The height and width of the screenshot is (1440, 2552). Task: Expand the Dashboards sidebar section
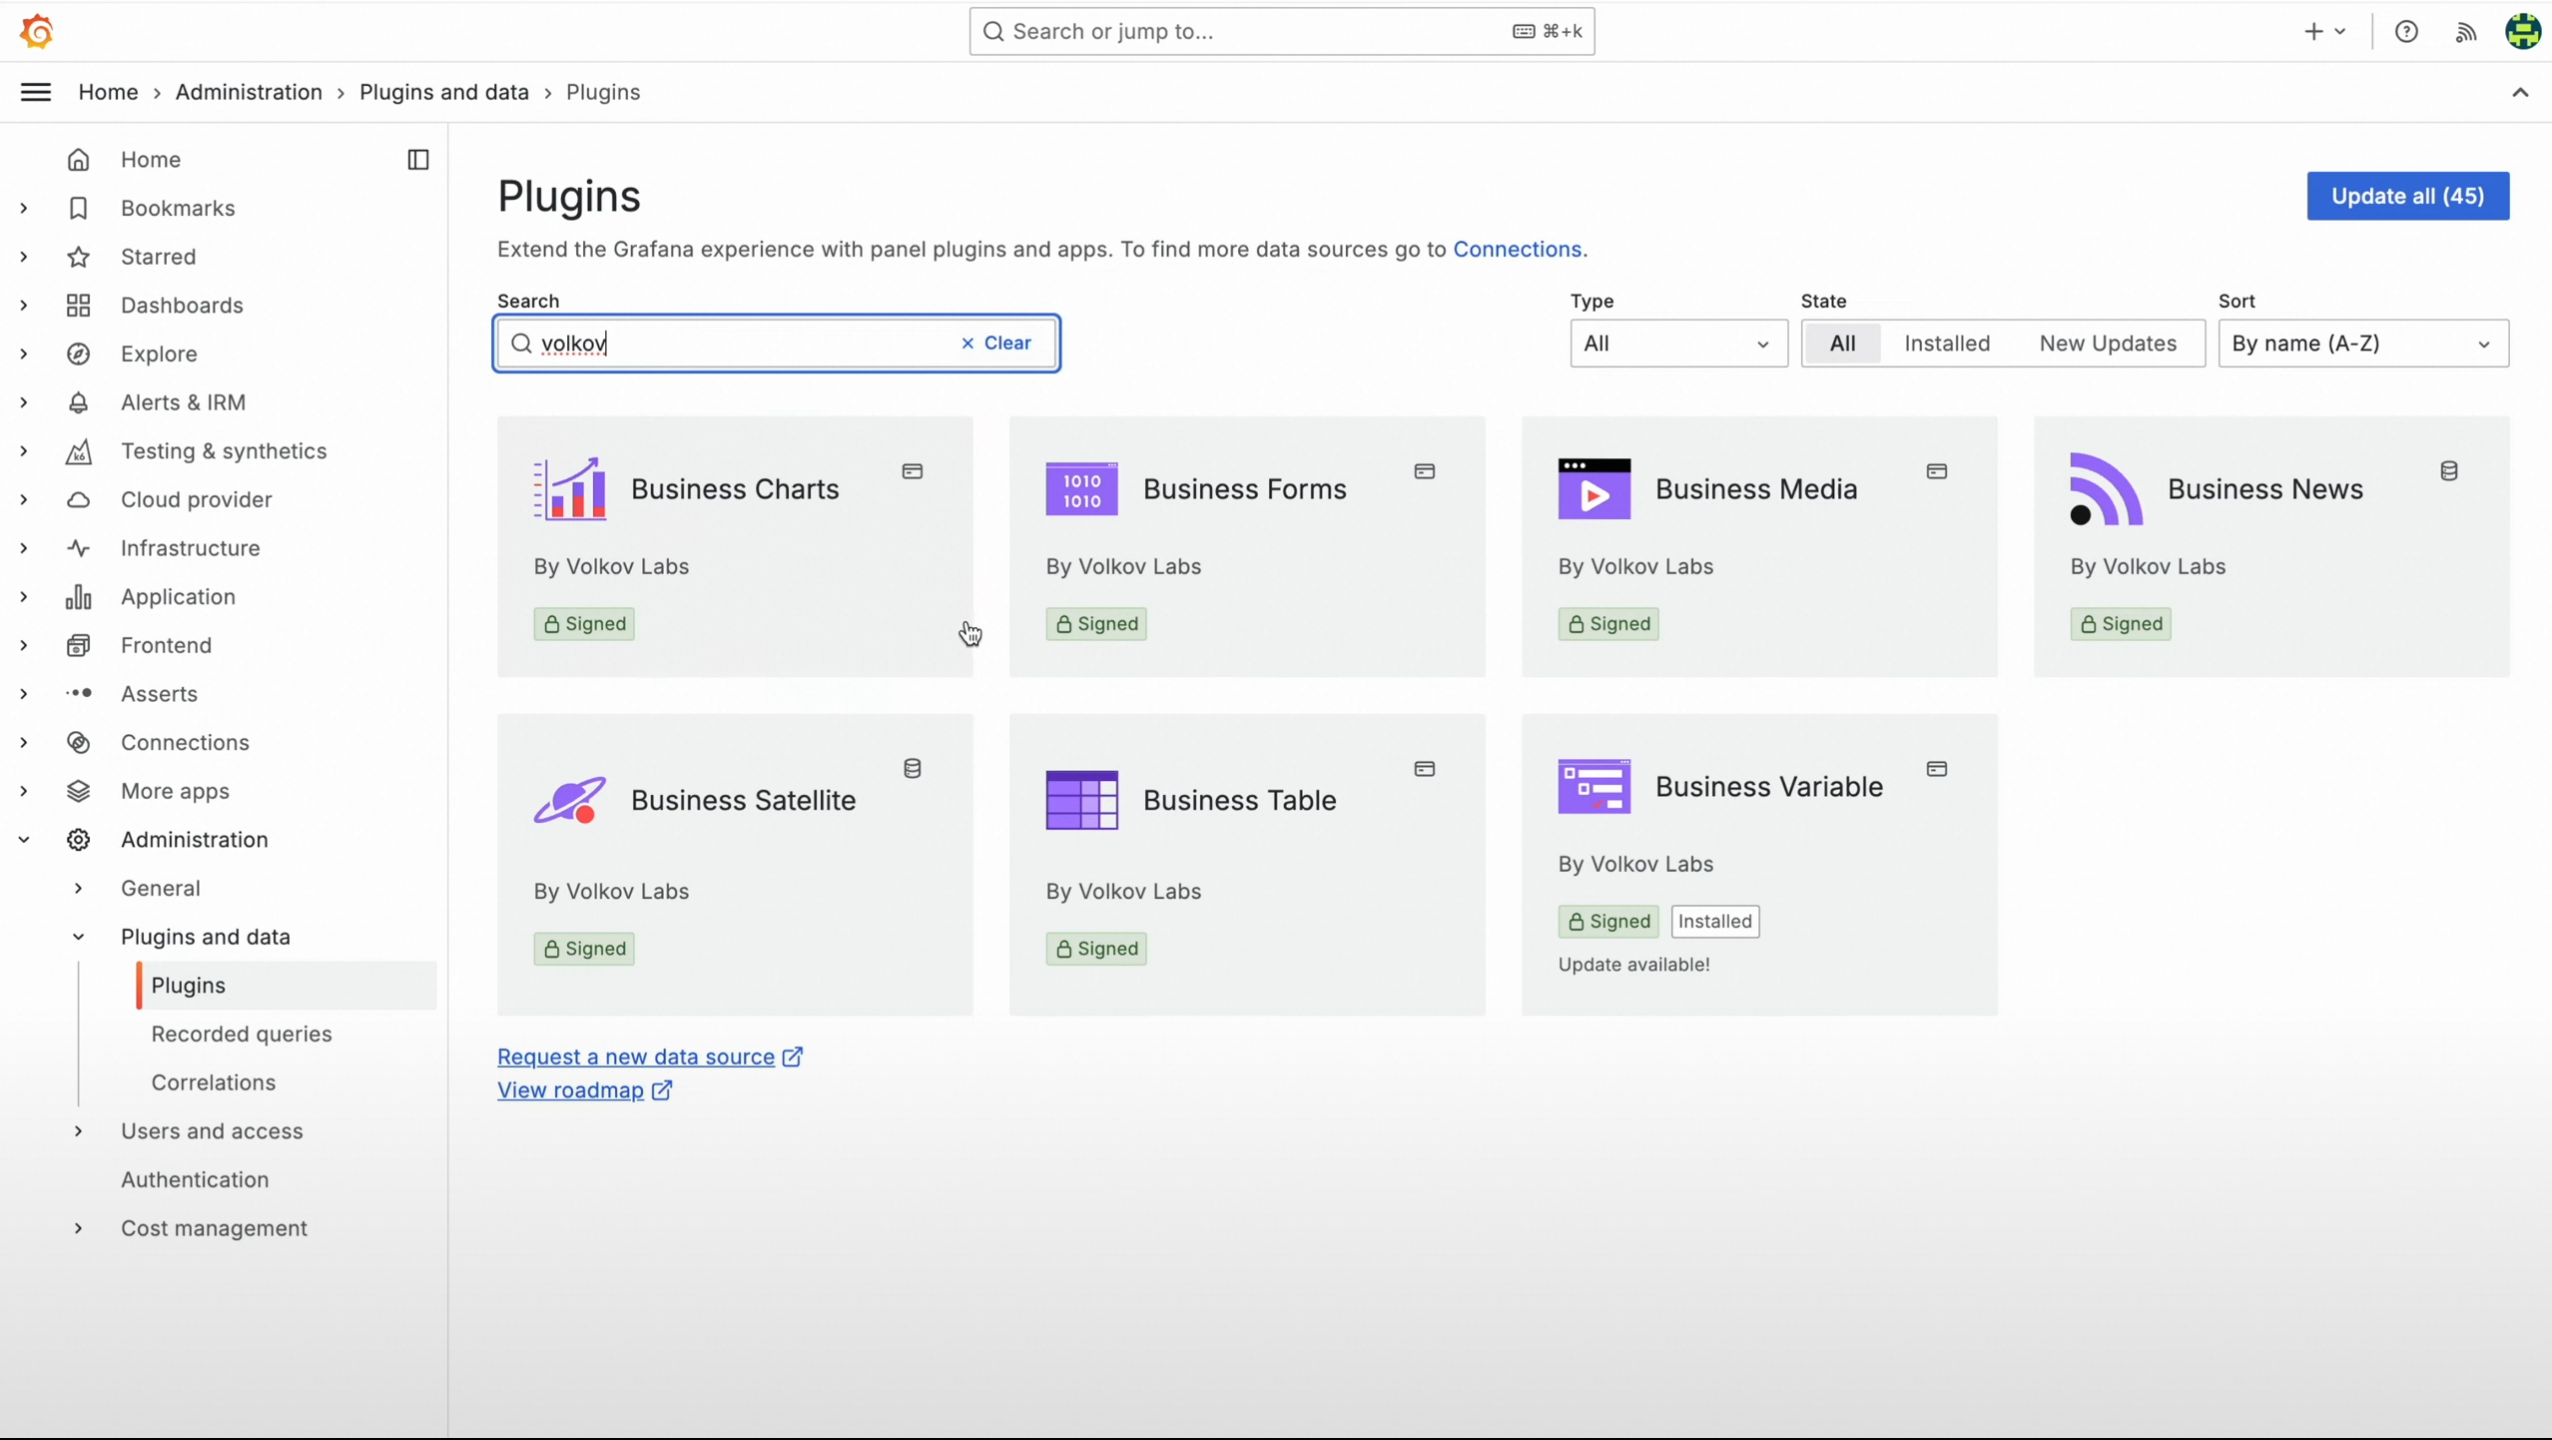24,305
